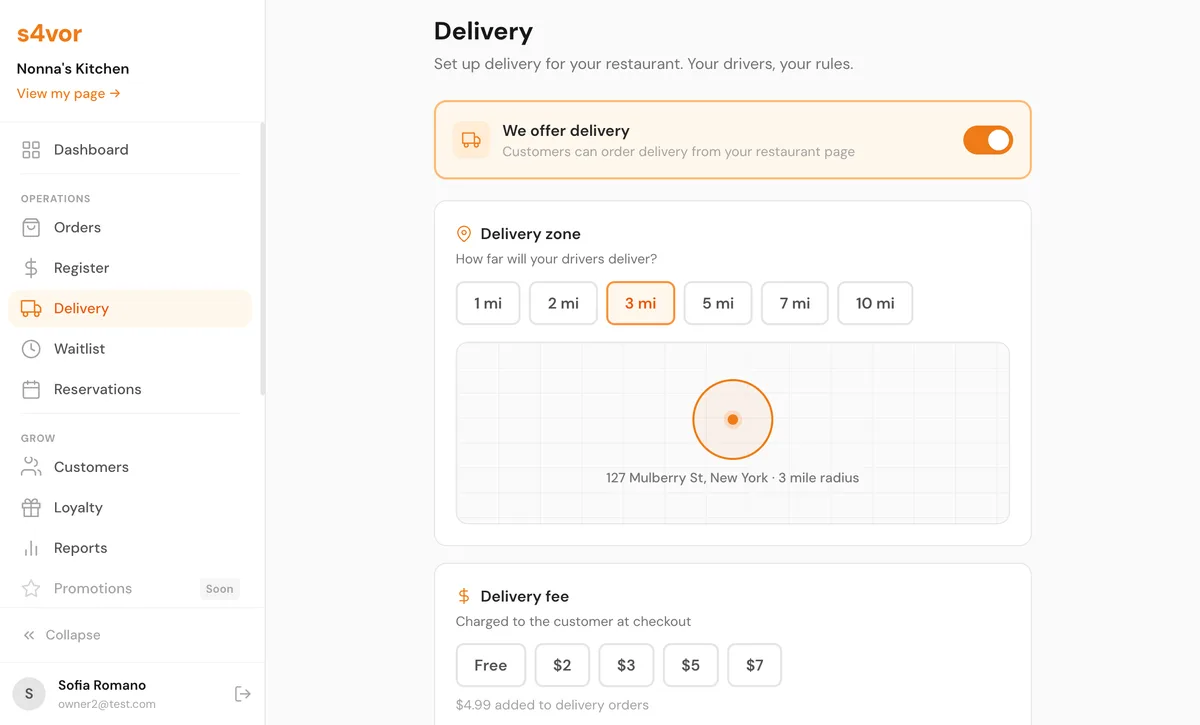Open Waitlist via the clock icon
The height and width of the screenshot is (725, 1200).
[x=31, y=348]
